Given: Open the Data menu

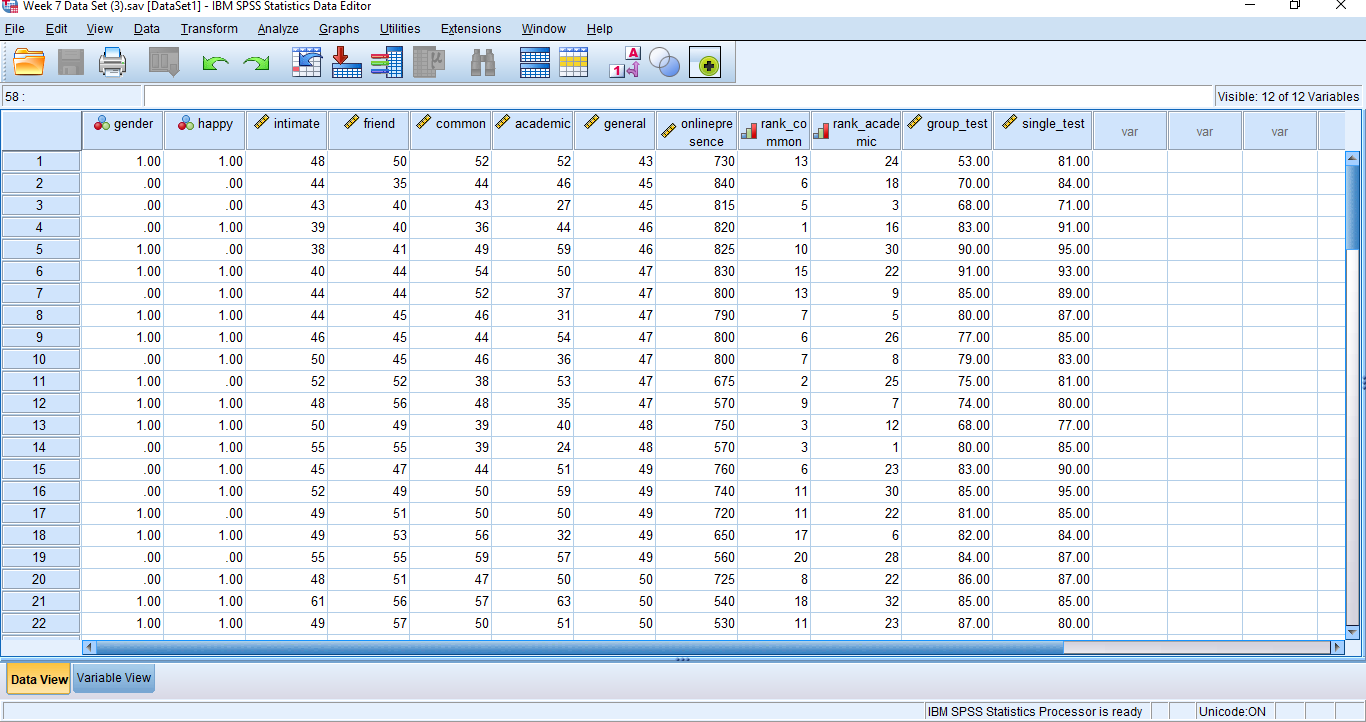Looking at the screenshot, I should pos(147,29).
